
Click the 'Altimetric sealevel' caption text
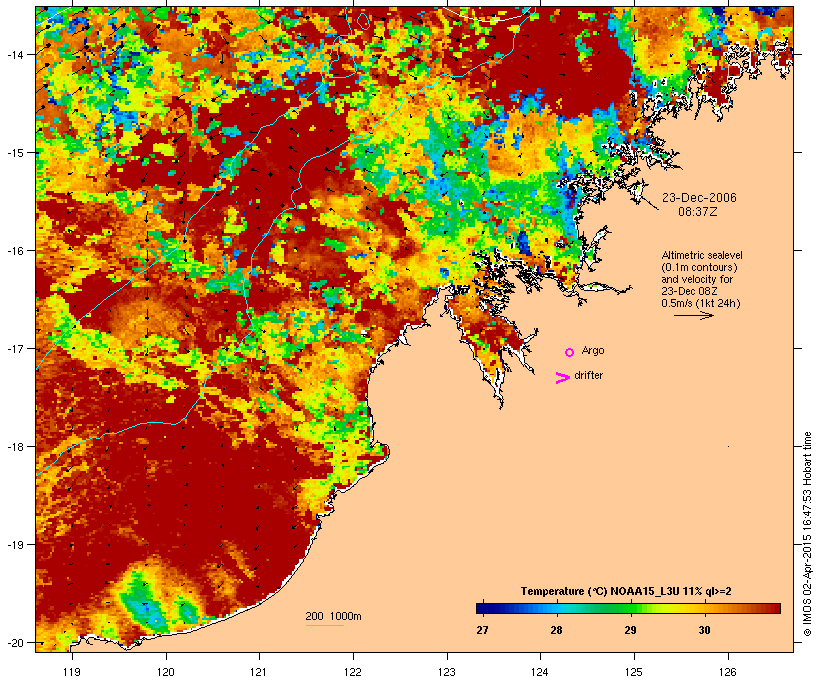click(702, 255)
